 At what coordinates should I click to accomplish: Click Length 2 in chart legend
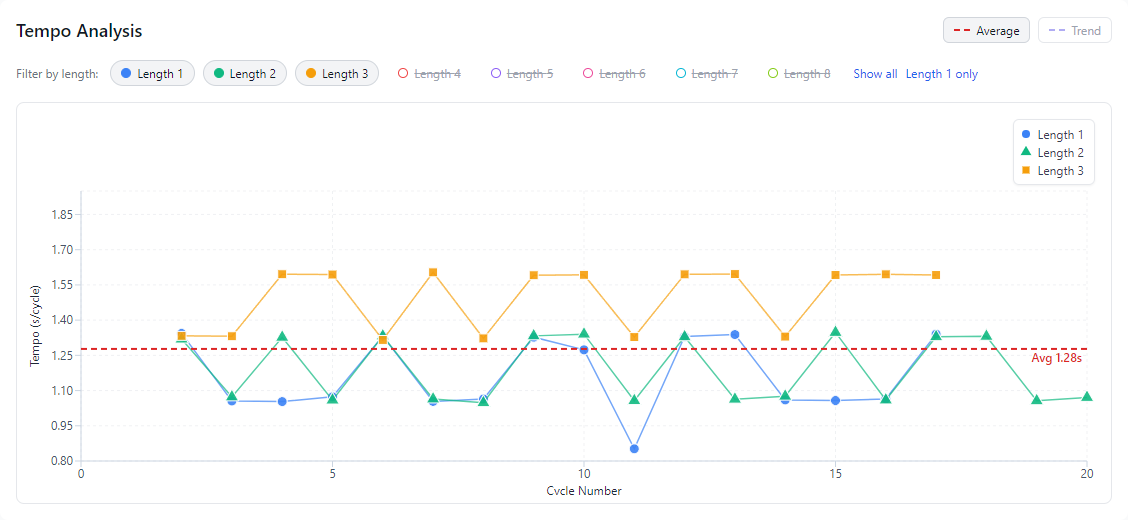(x=1052, y=152)
